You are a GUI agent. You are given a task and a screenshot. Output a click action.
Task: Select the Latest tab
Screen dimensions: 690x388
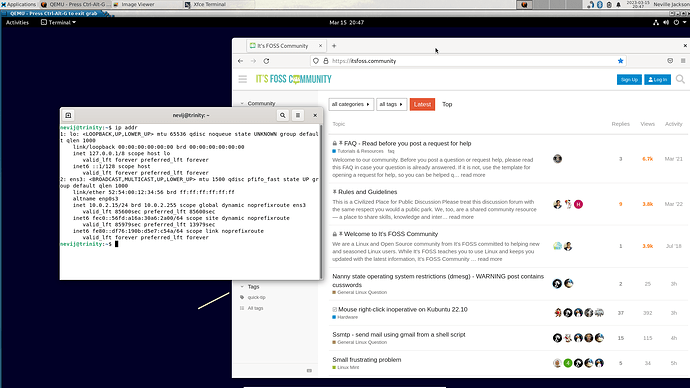click(x=422, y=104)
